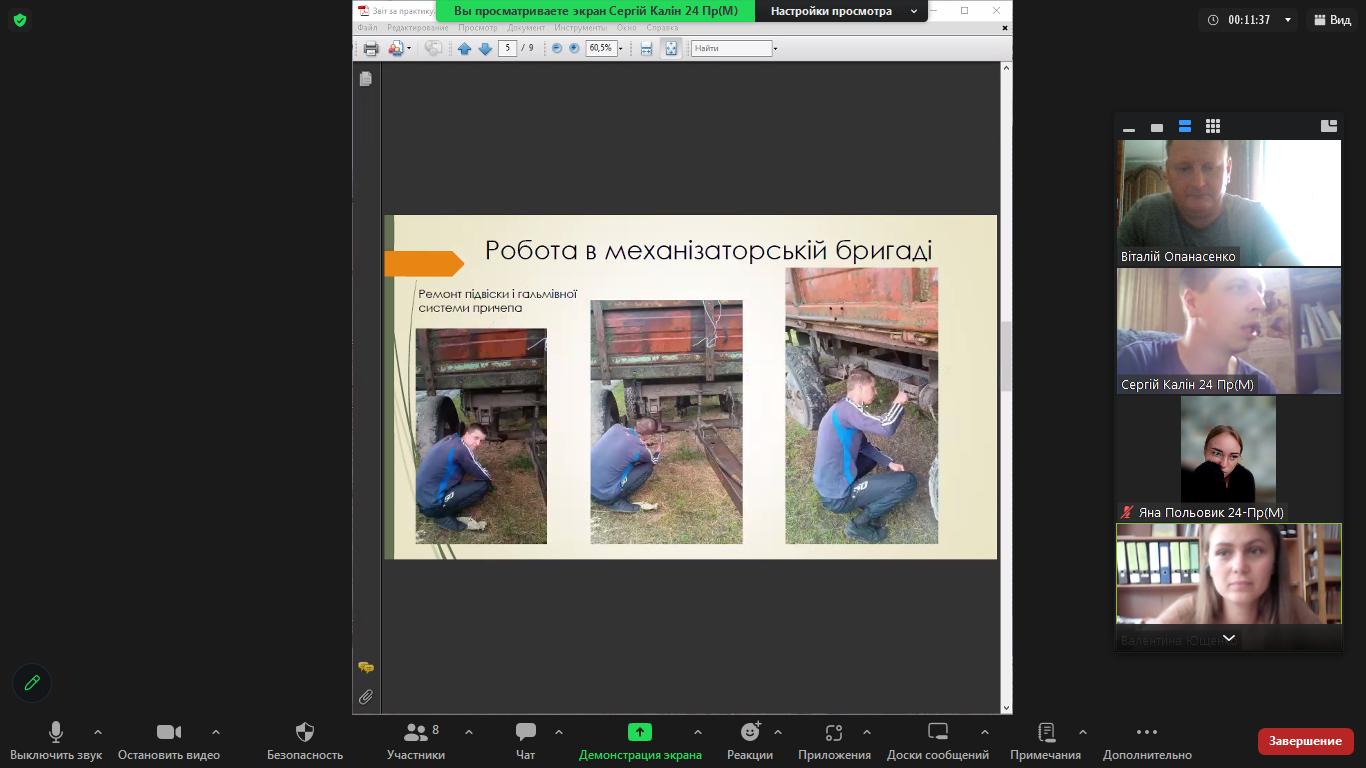Click the PDF vertical scrollbar thumb
This screenshot has width=1366, height=768.
(x=1005, y=355)
